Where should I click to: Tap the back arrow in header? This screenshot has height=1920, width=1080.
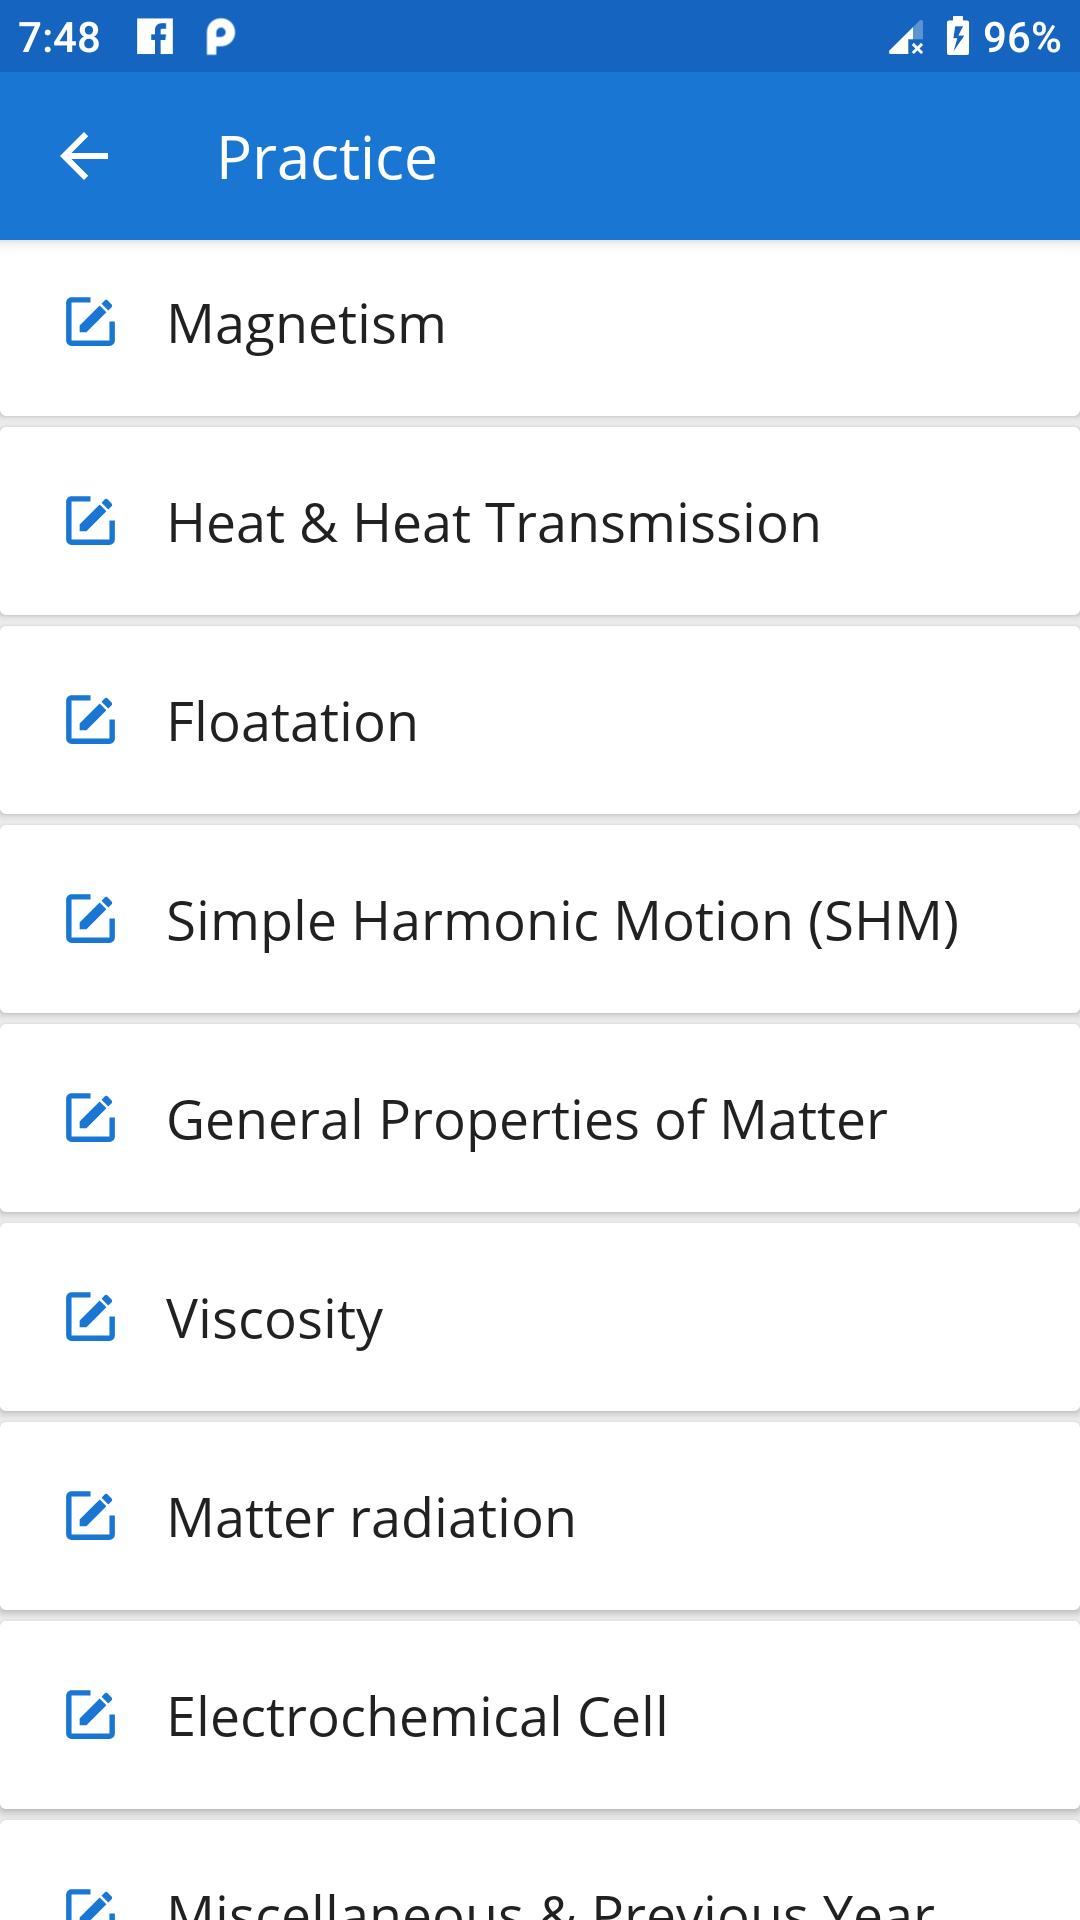point(84,157)
